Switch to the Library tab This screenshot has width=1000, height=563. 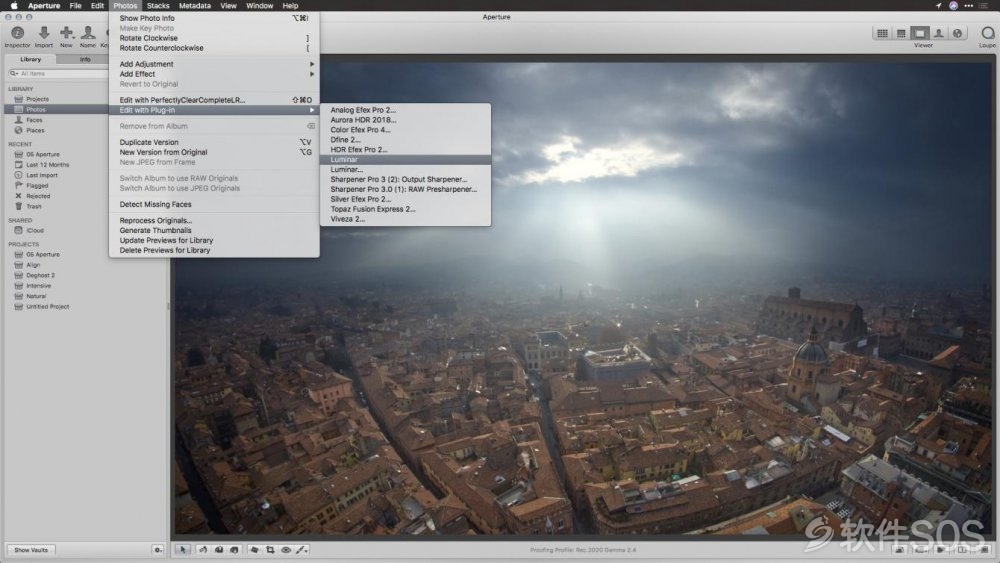(x=31, y=59)
